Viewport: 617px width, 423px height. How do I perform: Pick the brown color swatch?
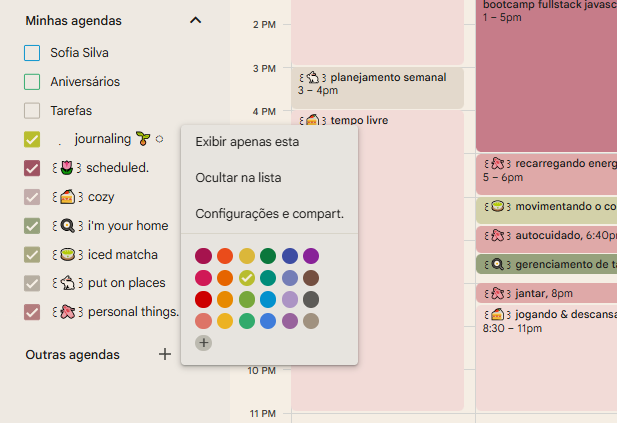[x=311, y=278]
